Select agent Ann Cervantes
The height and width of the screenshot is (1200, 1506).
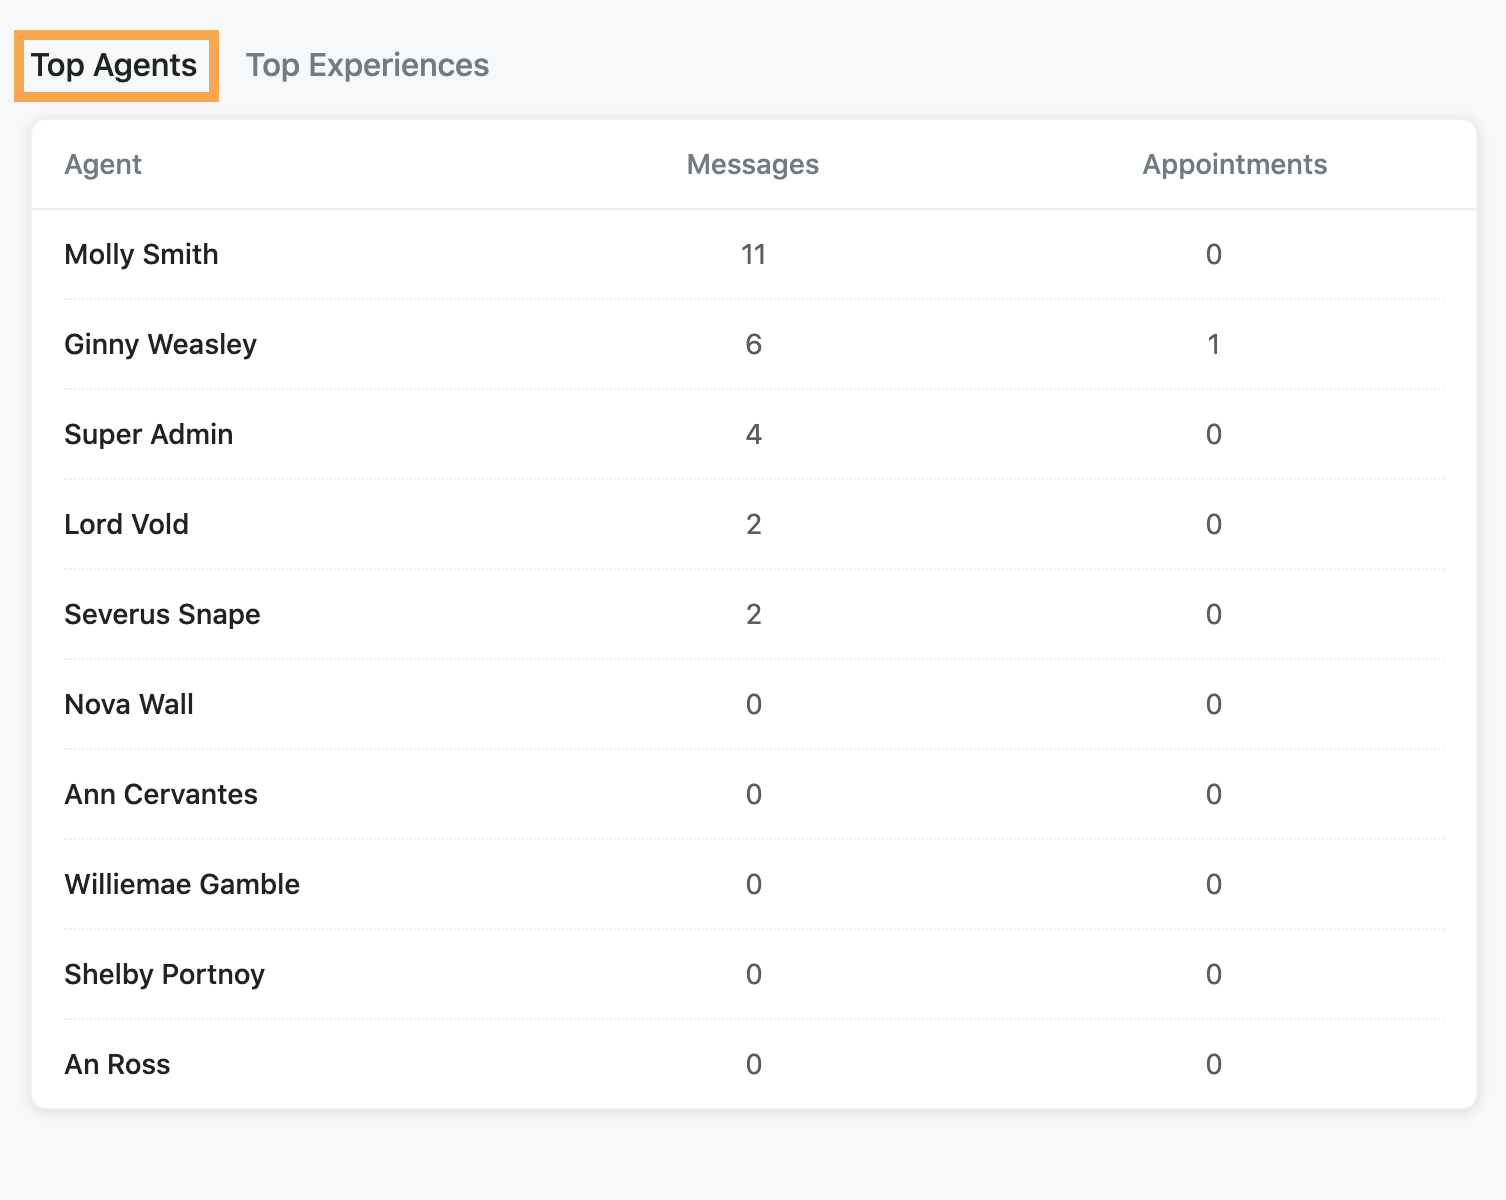point(161,794)
